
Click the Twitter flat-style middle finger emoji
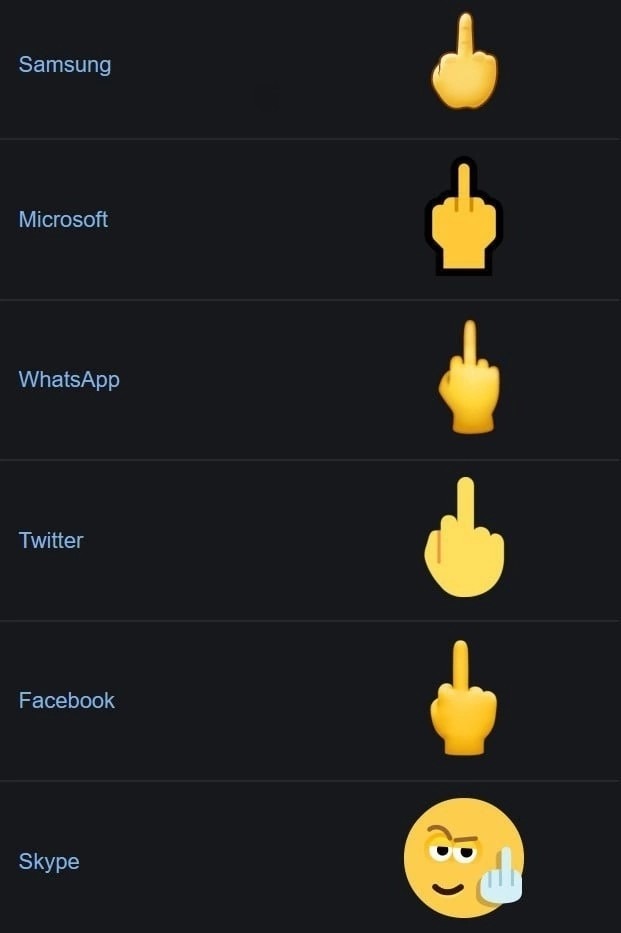coord(464,537)
